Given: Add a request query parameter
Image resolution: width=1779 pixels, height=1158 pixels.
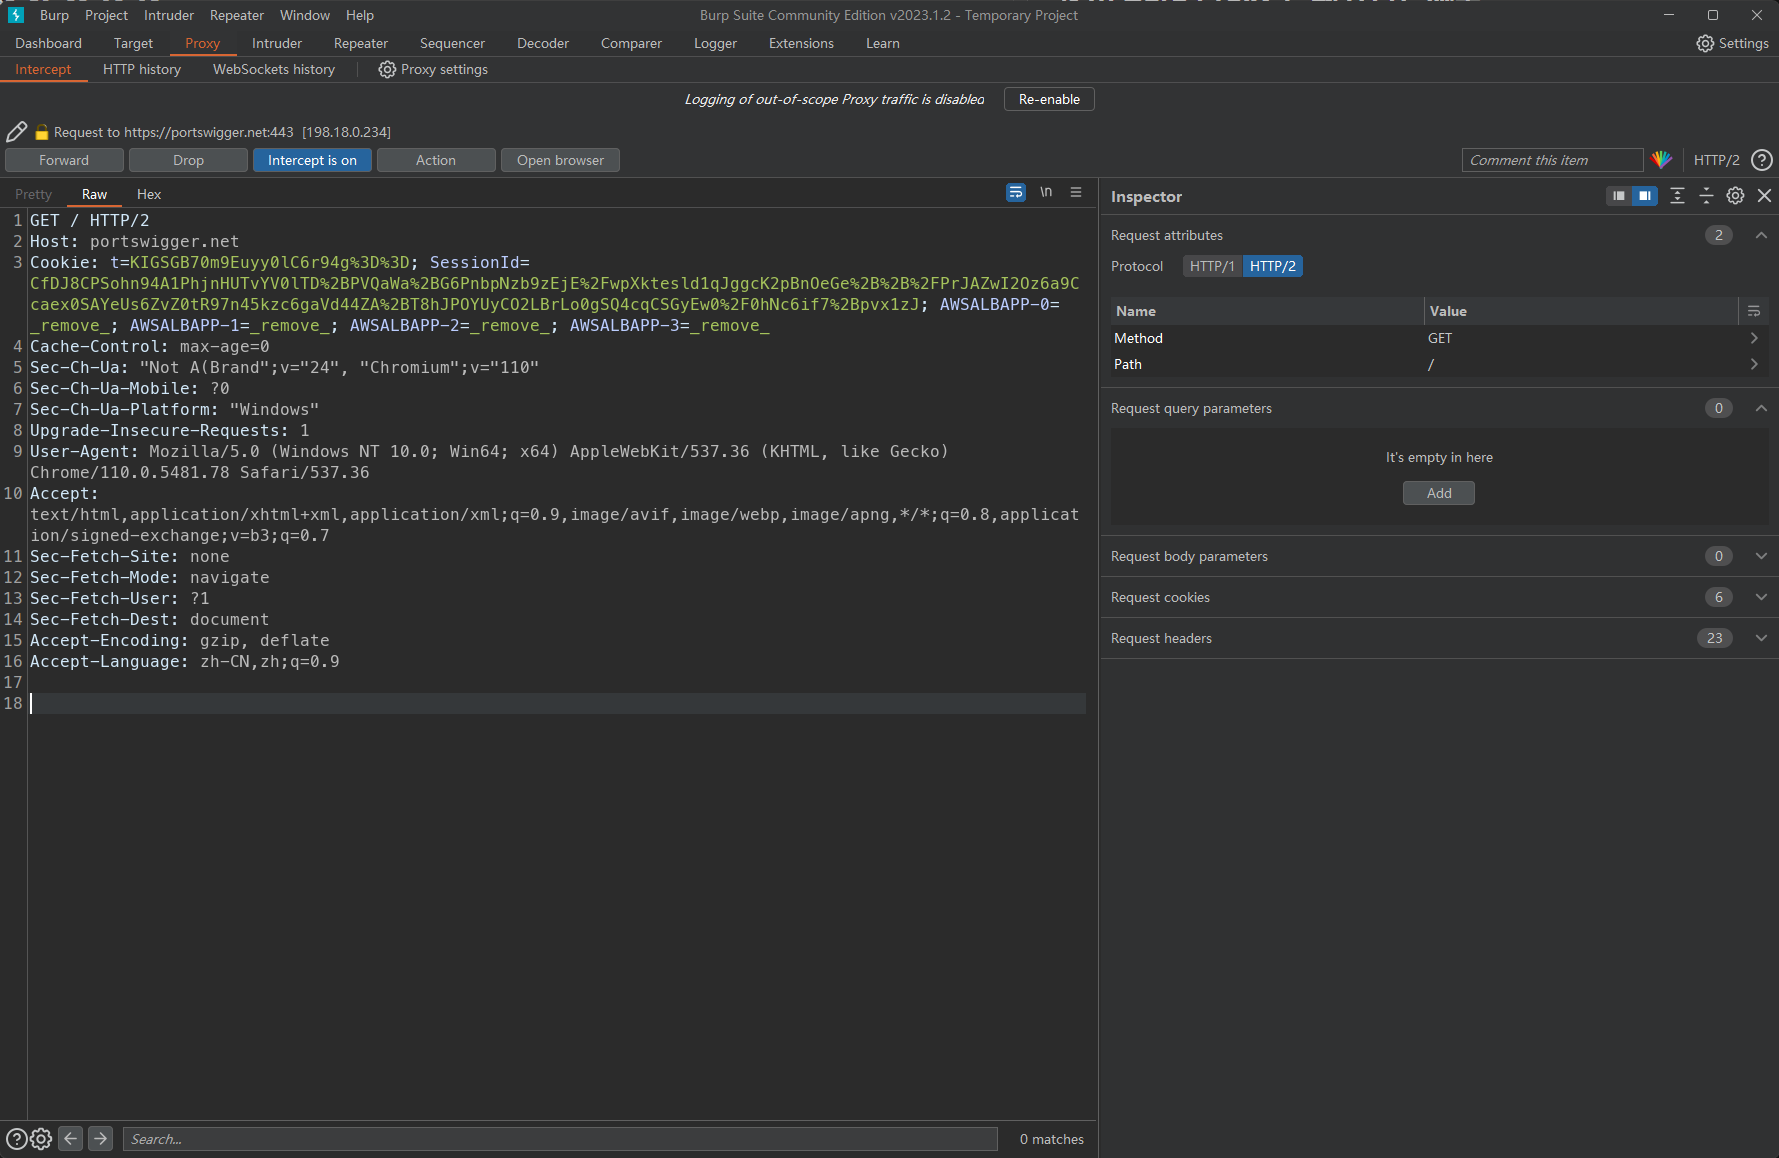Looking at the screenshot, I should point(1439,493).
